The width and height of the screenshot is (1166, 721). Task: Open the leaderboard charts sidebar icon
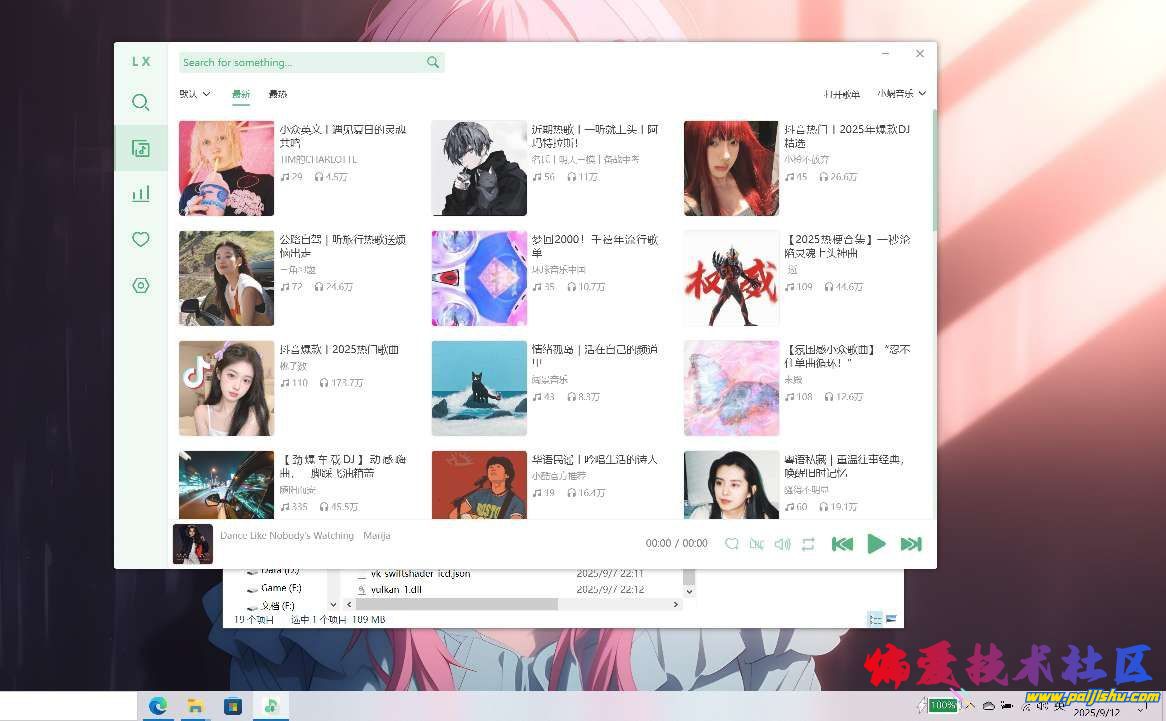tap(141, 194)
